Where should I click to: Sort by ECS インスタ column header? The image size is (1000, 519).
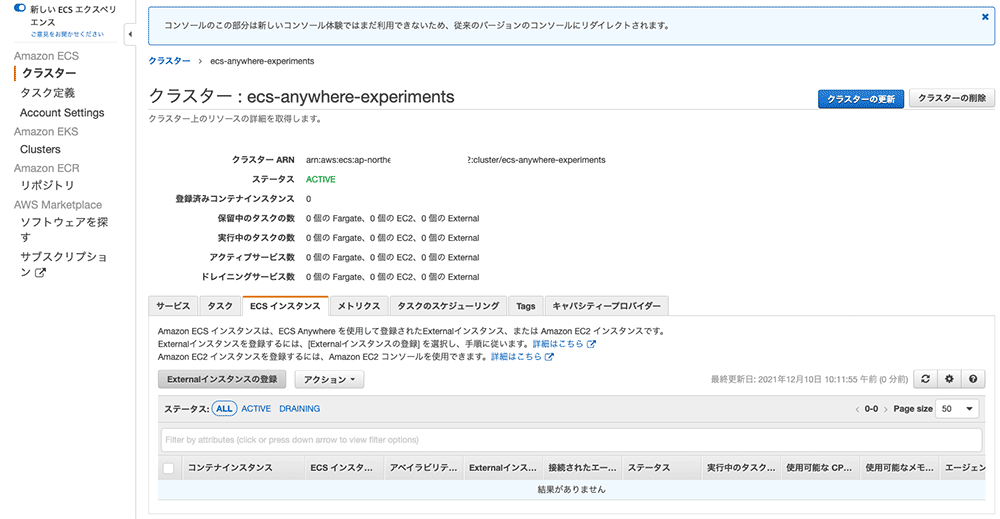point(342,468)
